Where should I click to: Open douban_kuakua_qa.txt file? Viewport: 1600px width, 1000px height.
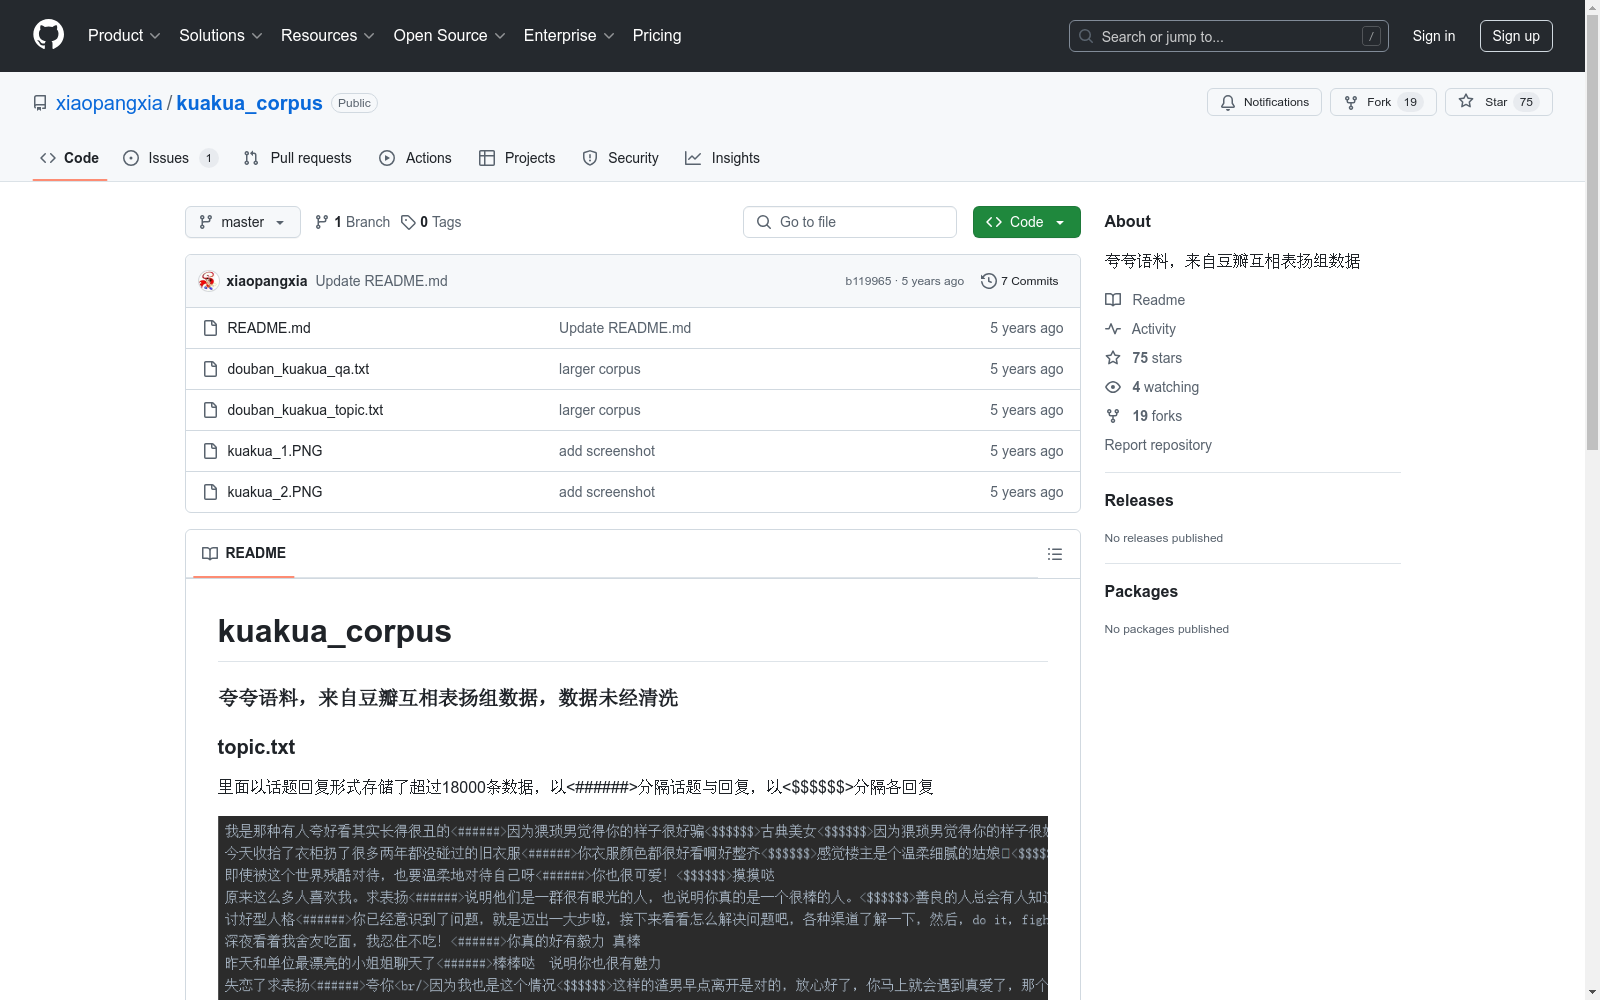click(x=298, y=369)
